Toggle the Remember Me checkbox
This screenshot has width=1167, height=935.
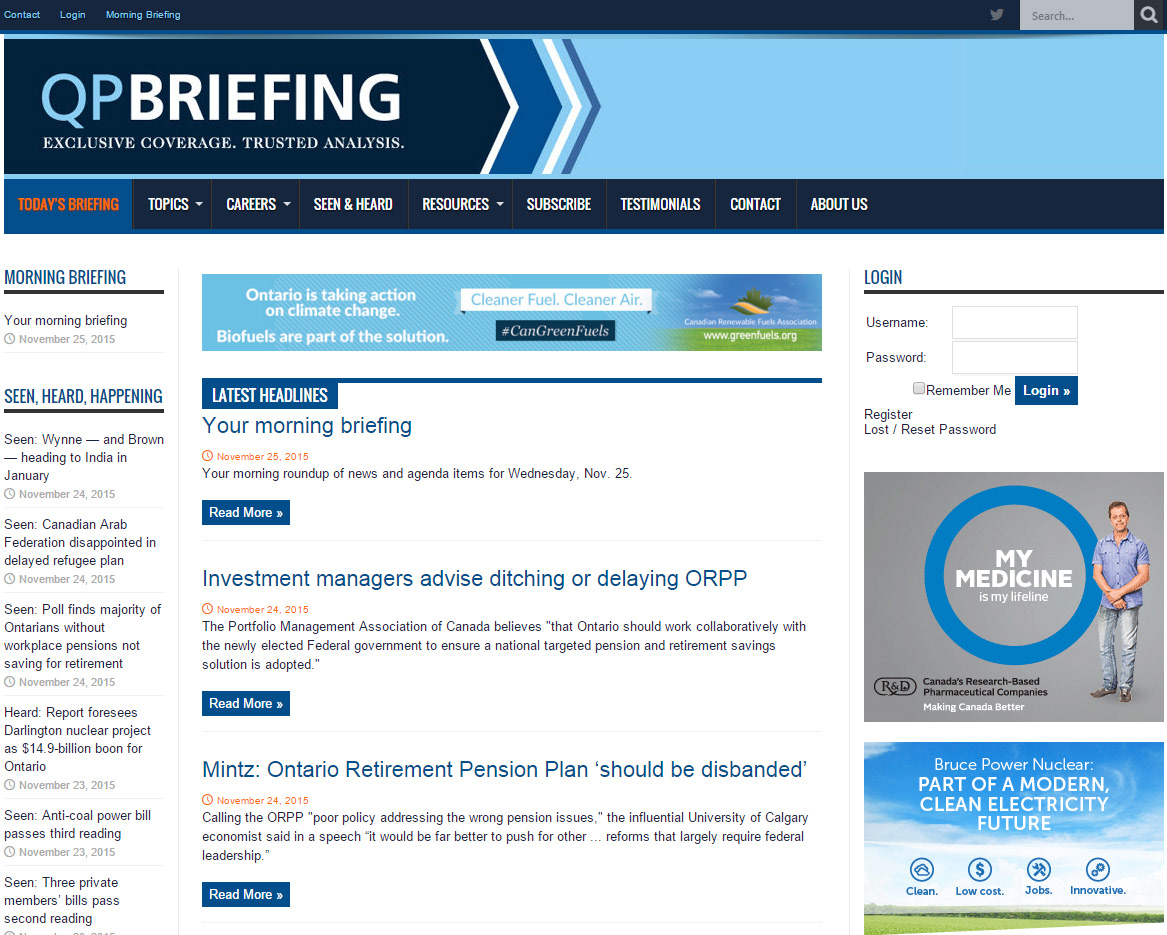tap(919, 389)
